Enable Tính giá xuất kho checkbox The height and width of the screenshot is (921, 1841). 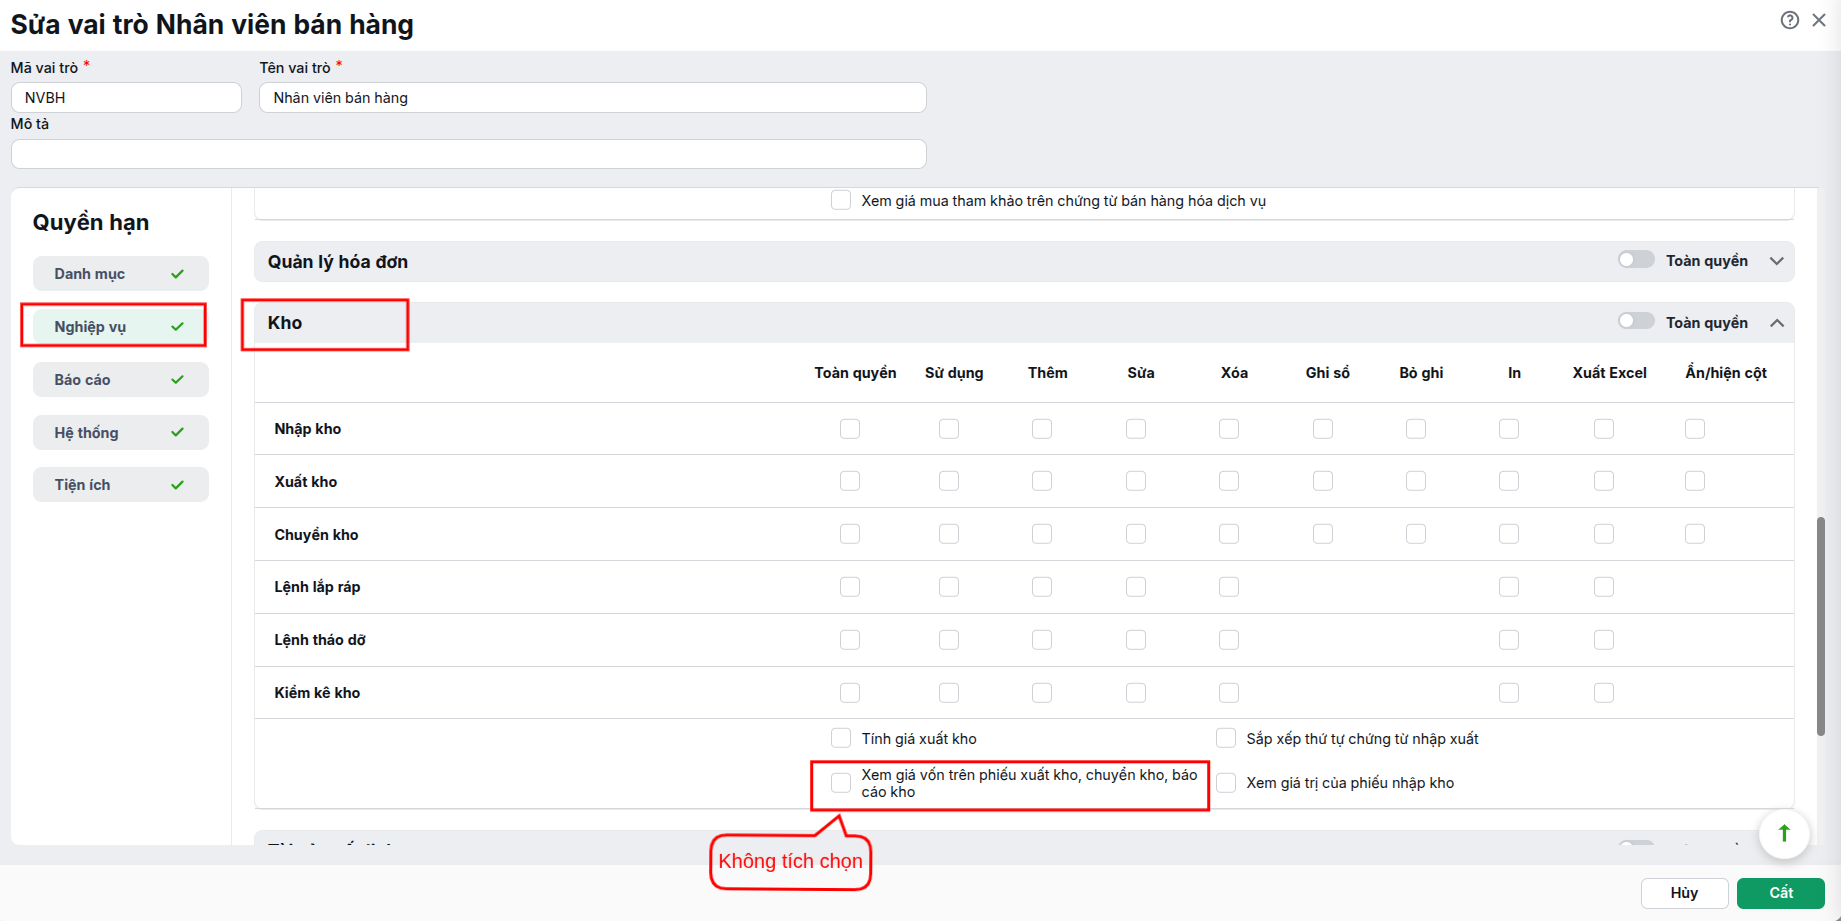tap(841, 738)
